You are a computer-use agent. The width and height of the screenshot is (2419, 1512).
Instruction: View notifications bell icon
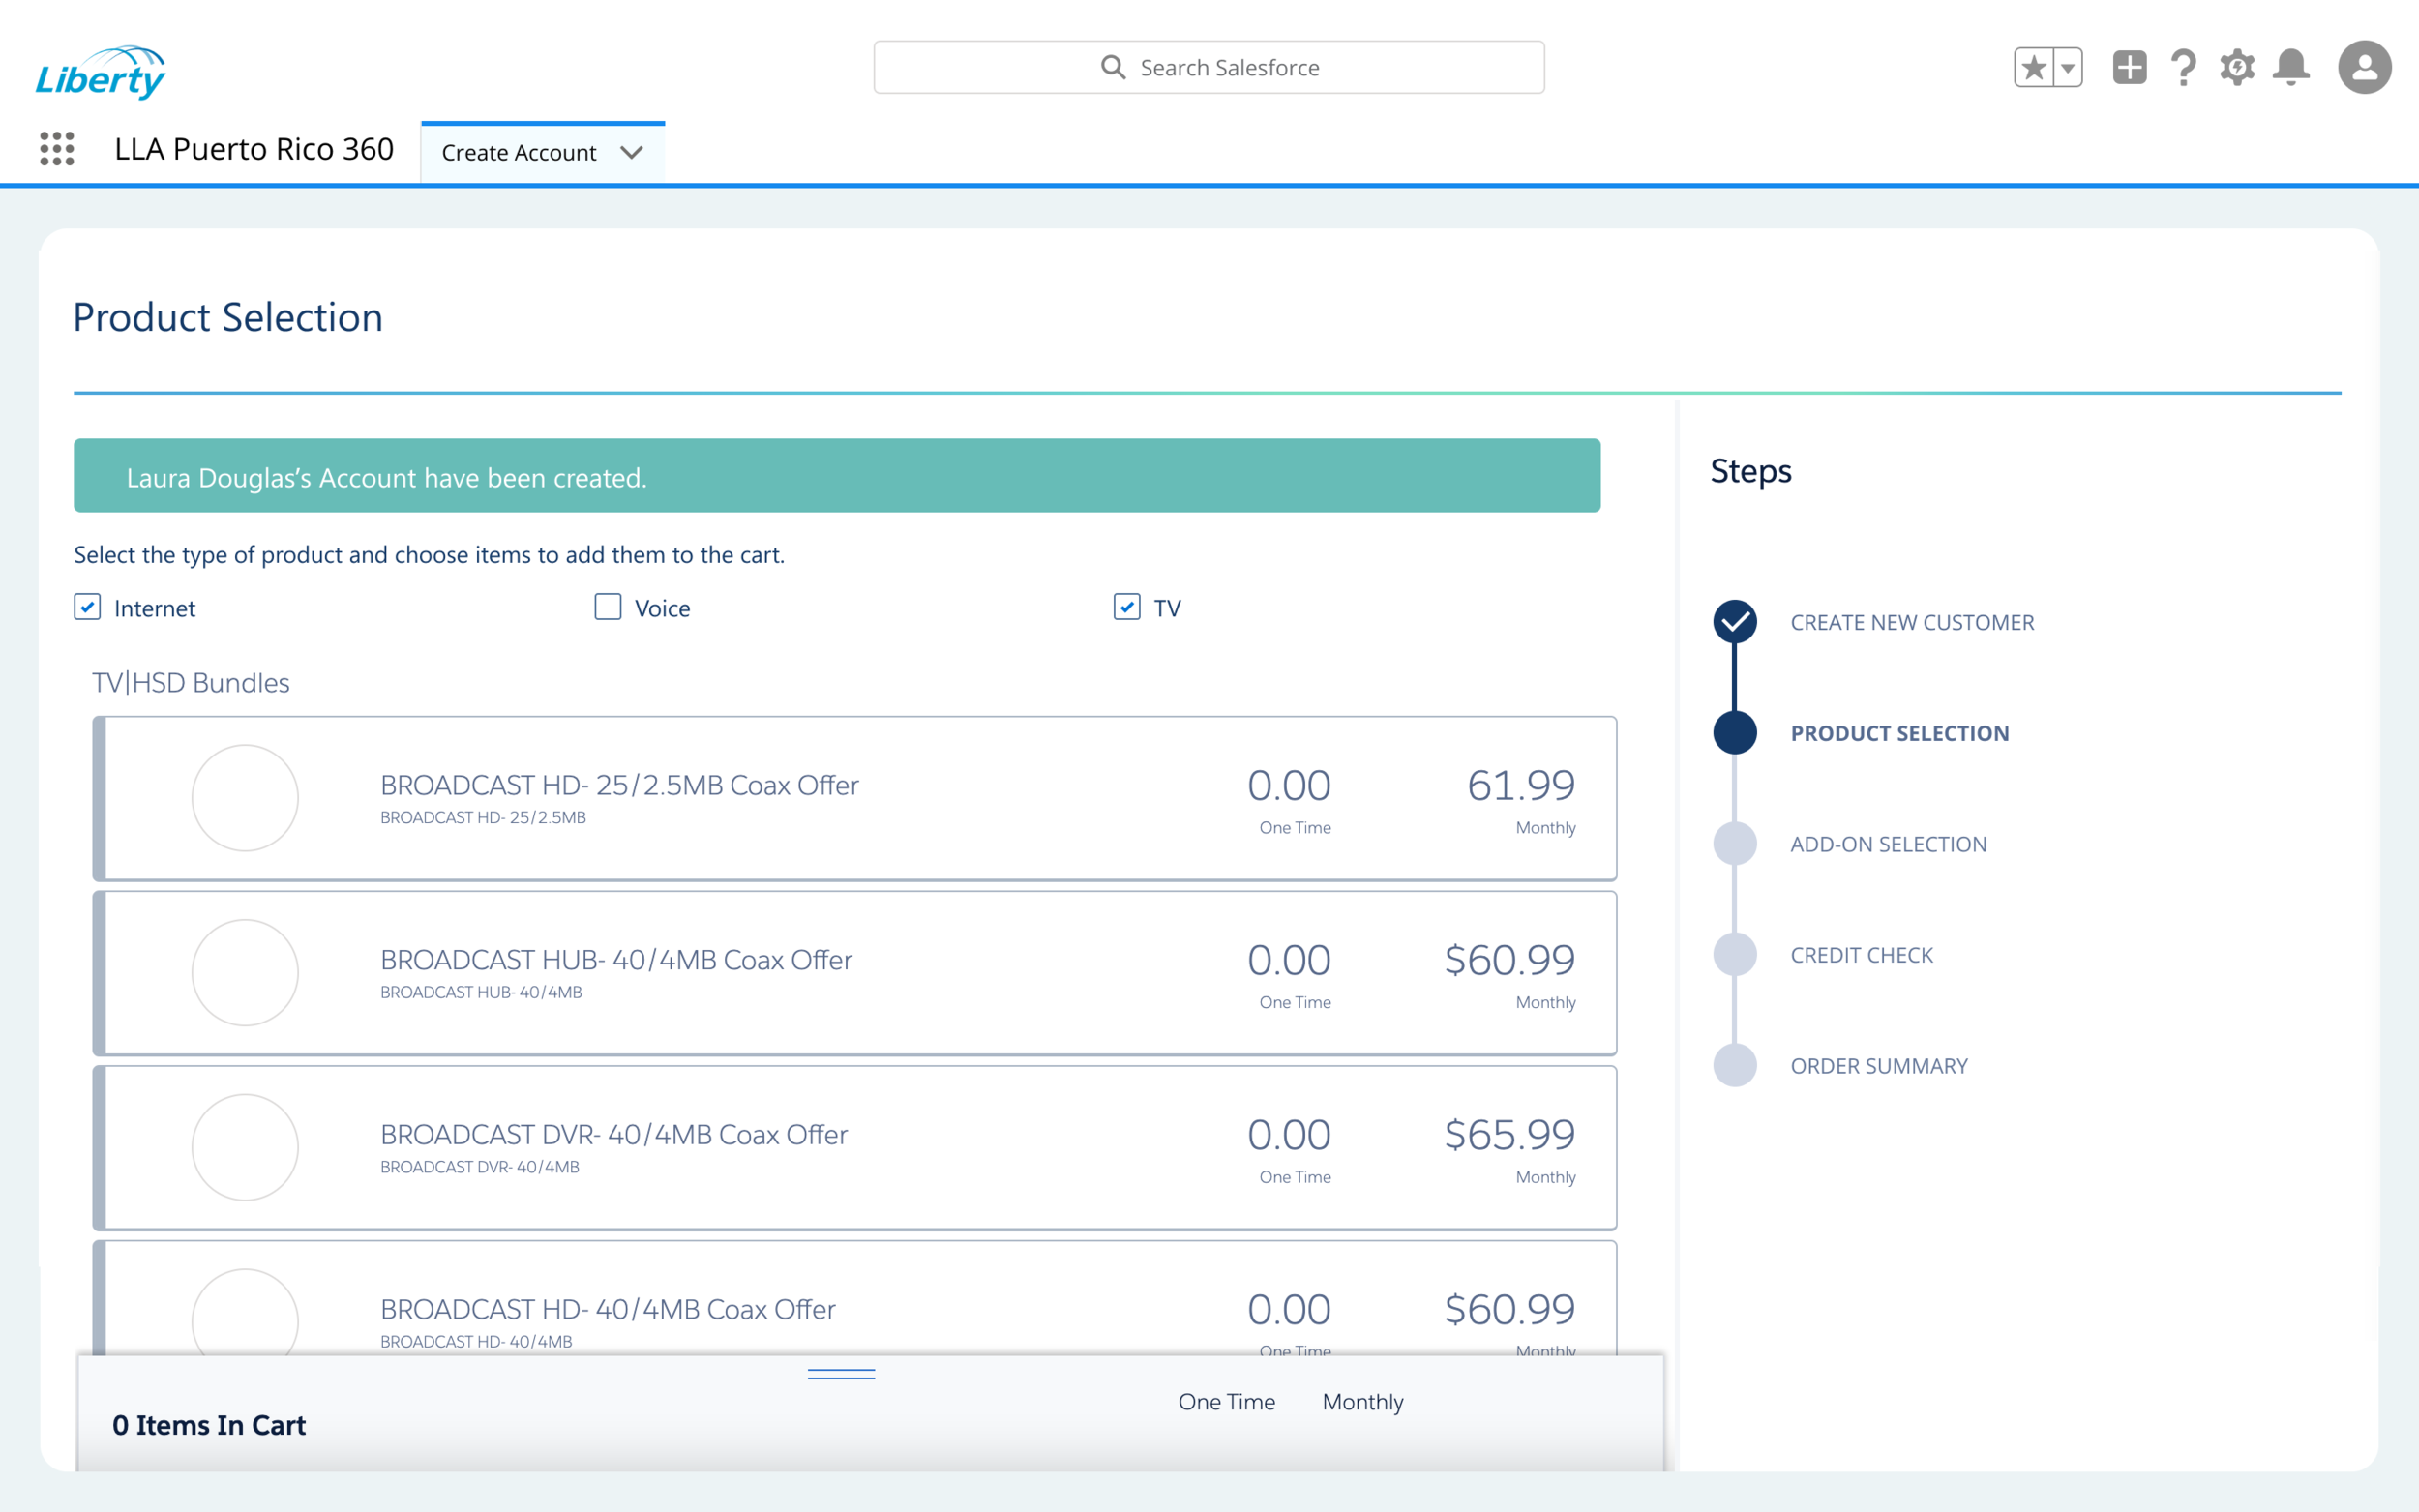pyautogui.click(x=2291, y=68)
